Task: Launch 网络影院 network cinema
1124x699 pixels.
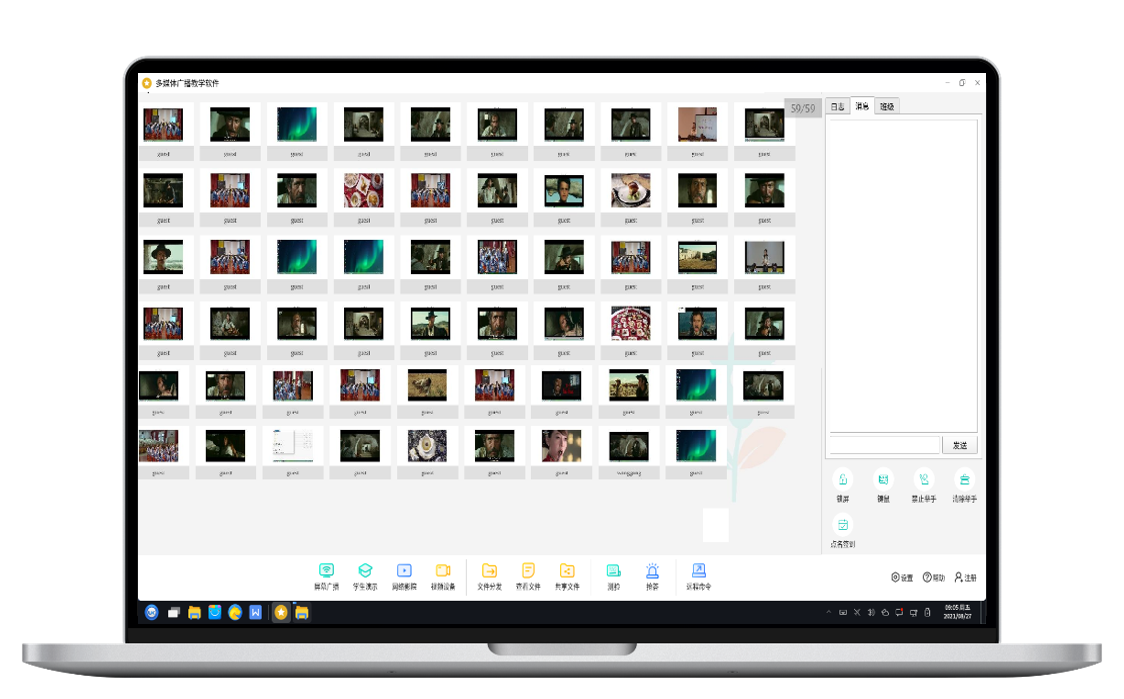Action: pos(404,572)
